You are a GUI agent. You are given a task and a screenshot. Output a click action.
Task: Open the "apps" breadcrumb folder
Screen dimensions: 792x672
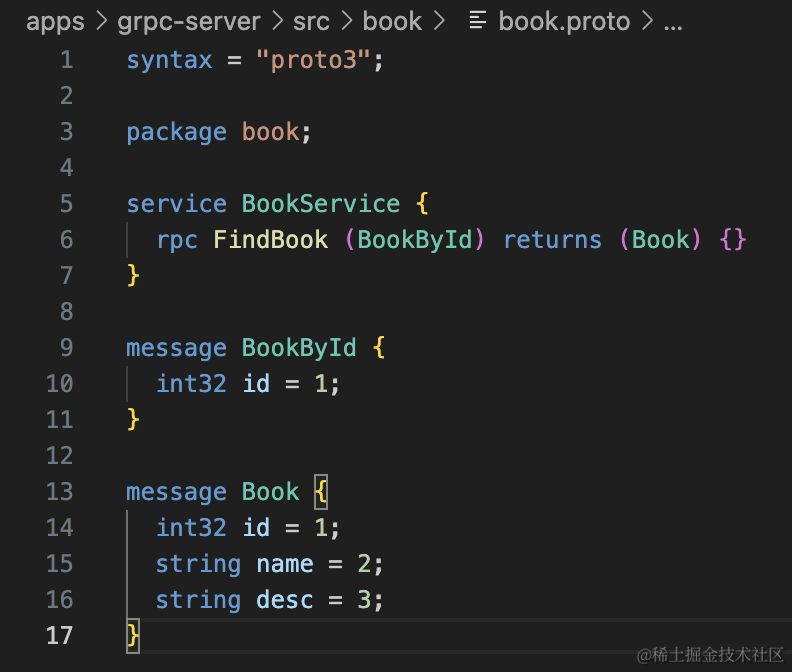(x=55, y=22)
